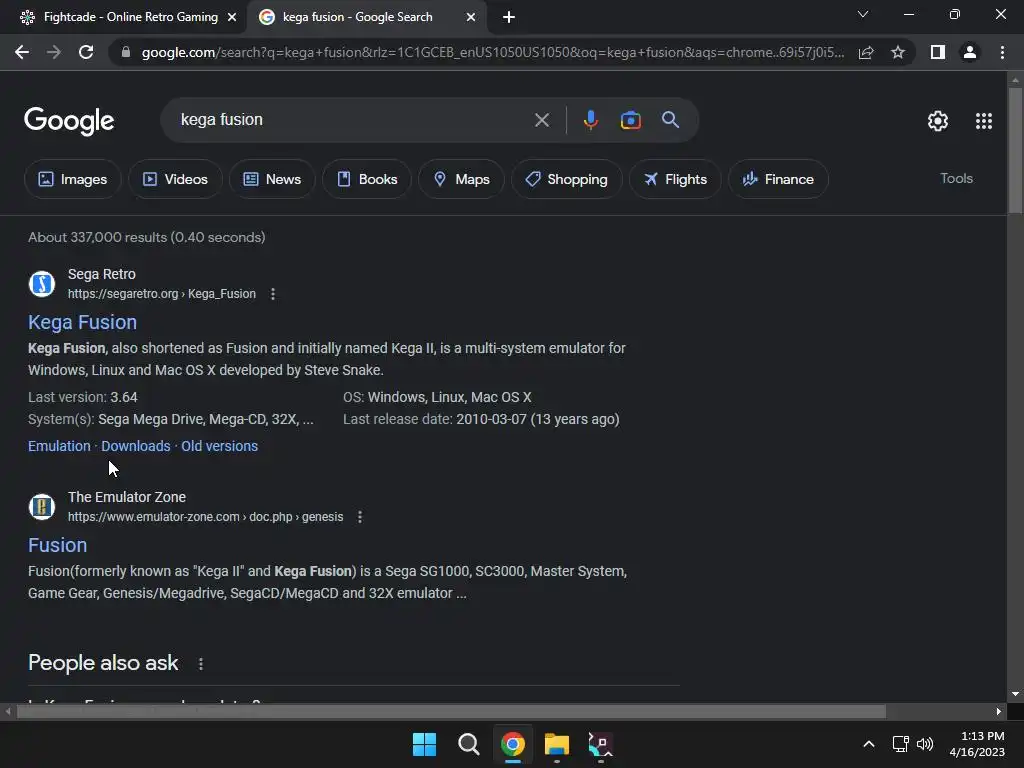This screenshot has width=1024, height=768.
Task: Open People also ask options menu
Action: tap(200, 664)
